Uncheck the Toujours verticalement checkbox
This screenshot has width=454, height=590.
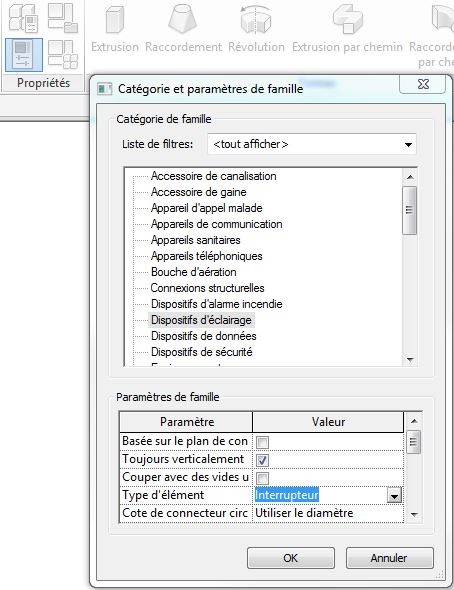coord(262,460)
